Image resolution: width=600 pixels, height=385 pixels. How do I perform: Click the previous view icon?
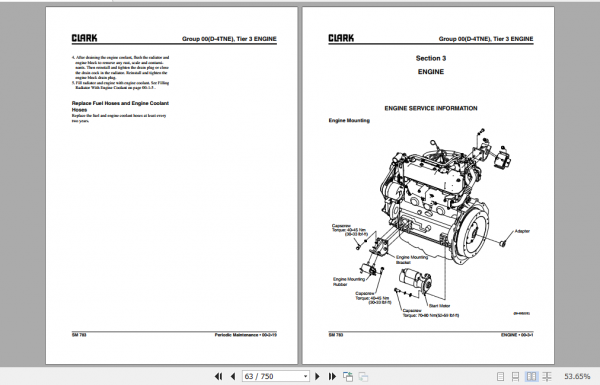tap(348, 377)
